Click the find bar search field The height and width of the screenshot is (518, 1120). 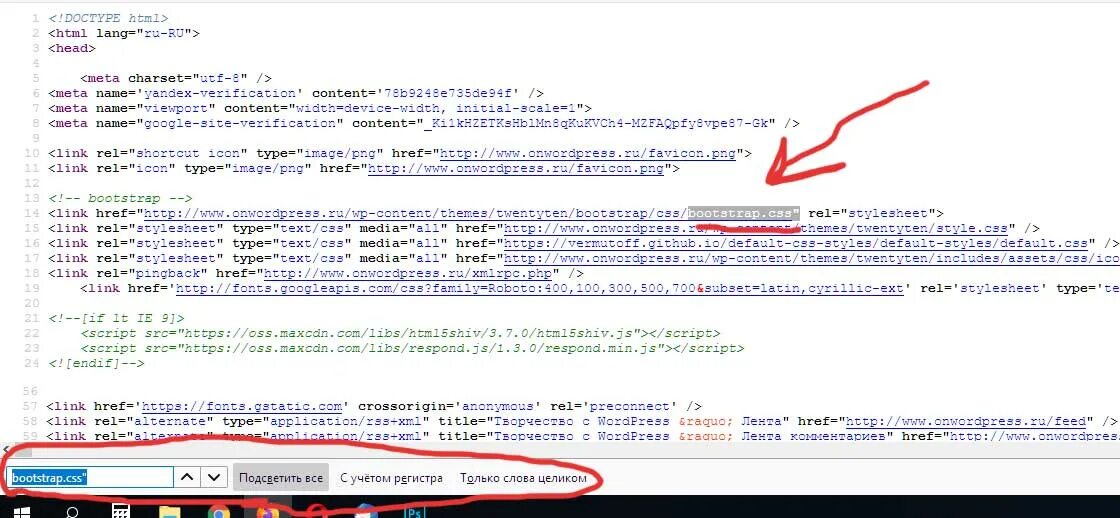click(x=90, y=478)
